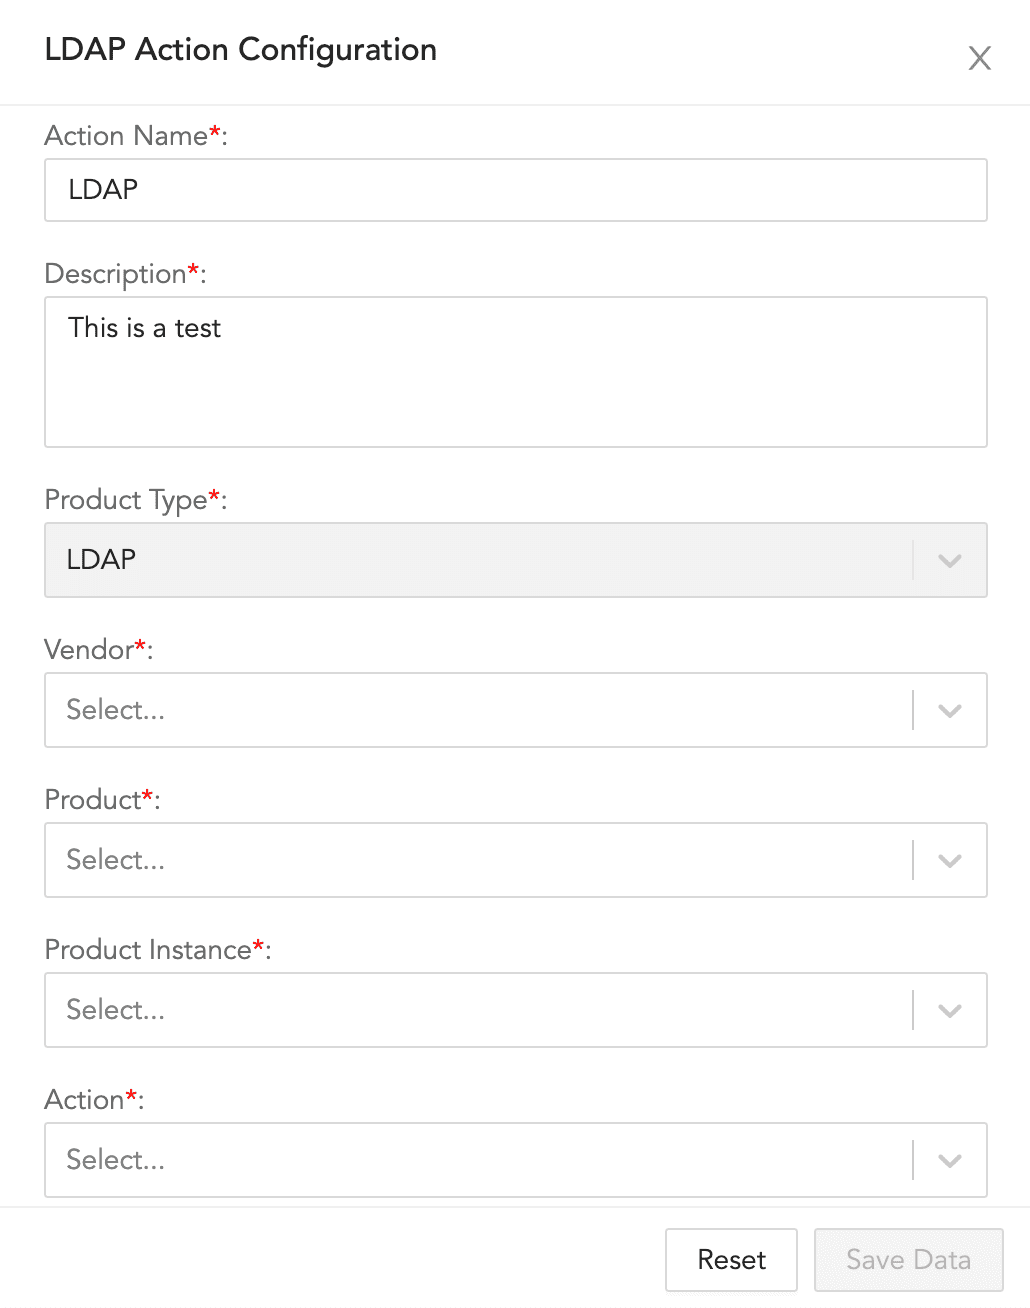Click the Product dropdown chevron icon
1030x1308 pixels.
click(x=949, y=860)
